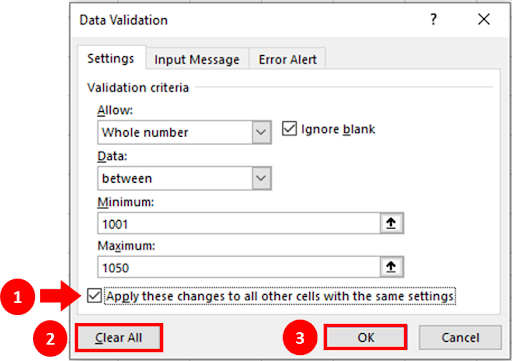Open the Allow dropdown arrow
The height and width of the screenshot is (361, 512).
pyautogui.click(x=261, y=133)
